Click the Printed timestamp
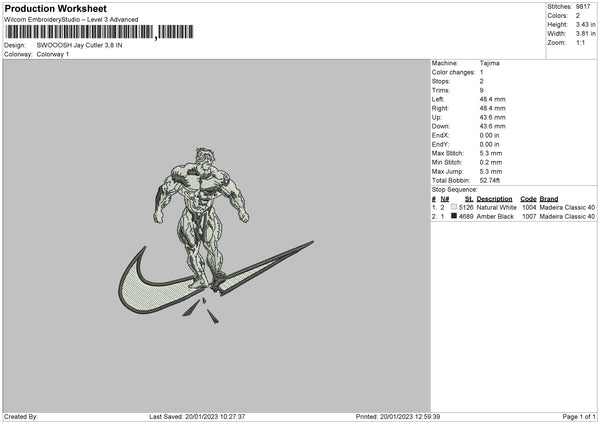This screenshot has width=600, height=424. point(398,417)
